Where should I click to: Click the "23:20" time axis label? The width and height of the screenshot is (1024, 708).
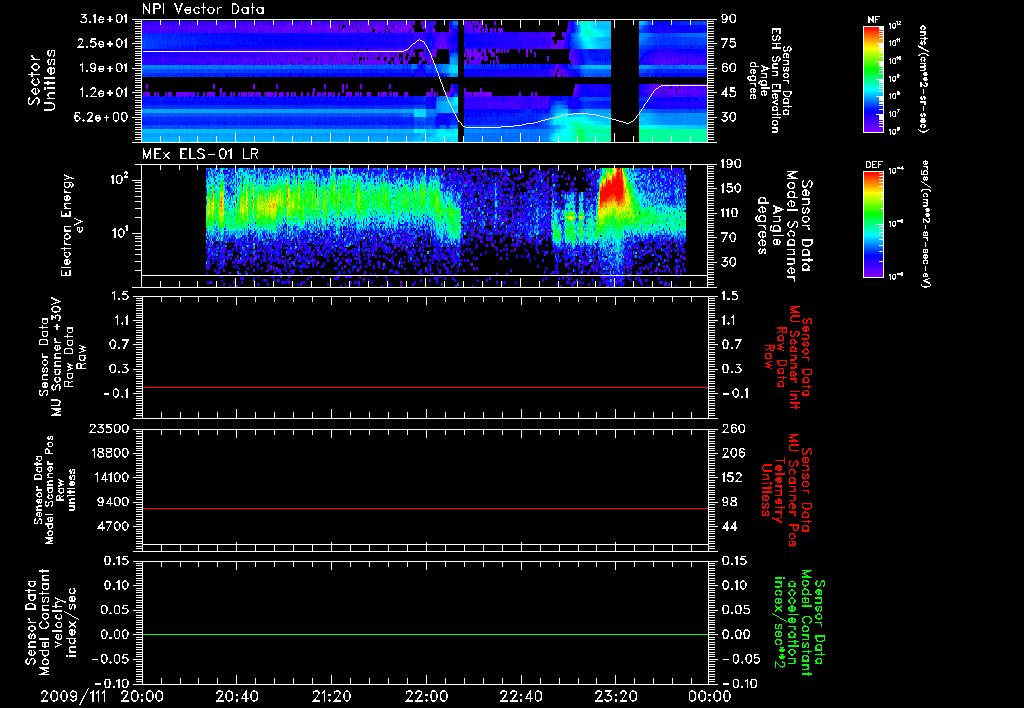pyautogui.click(x=616, y=696)
